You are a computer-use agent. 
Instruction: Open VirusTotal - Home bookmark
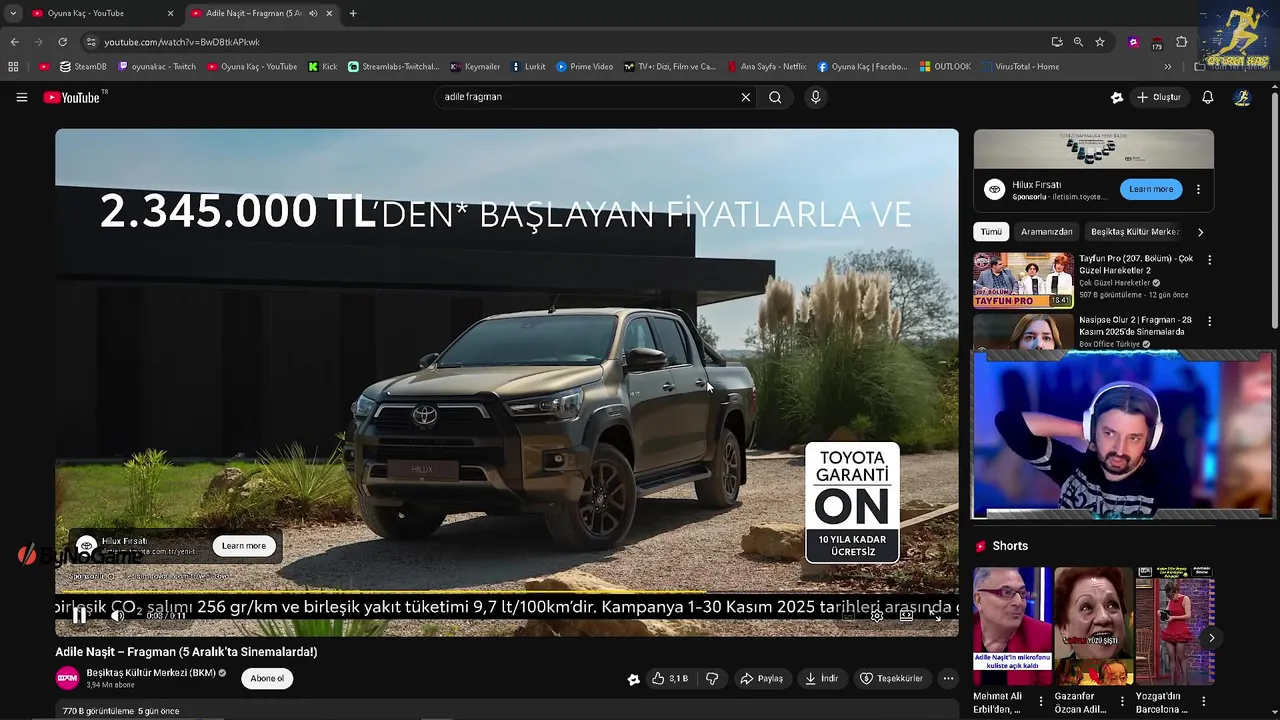tap(1021, 67)
